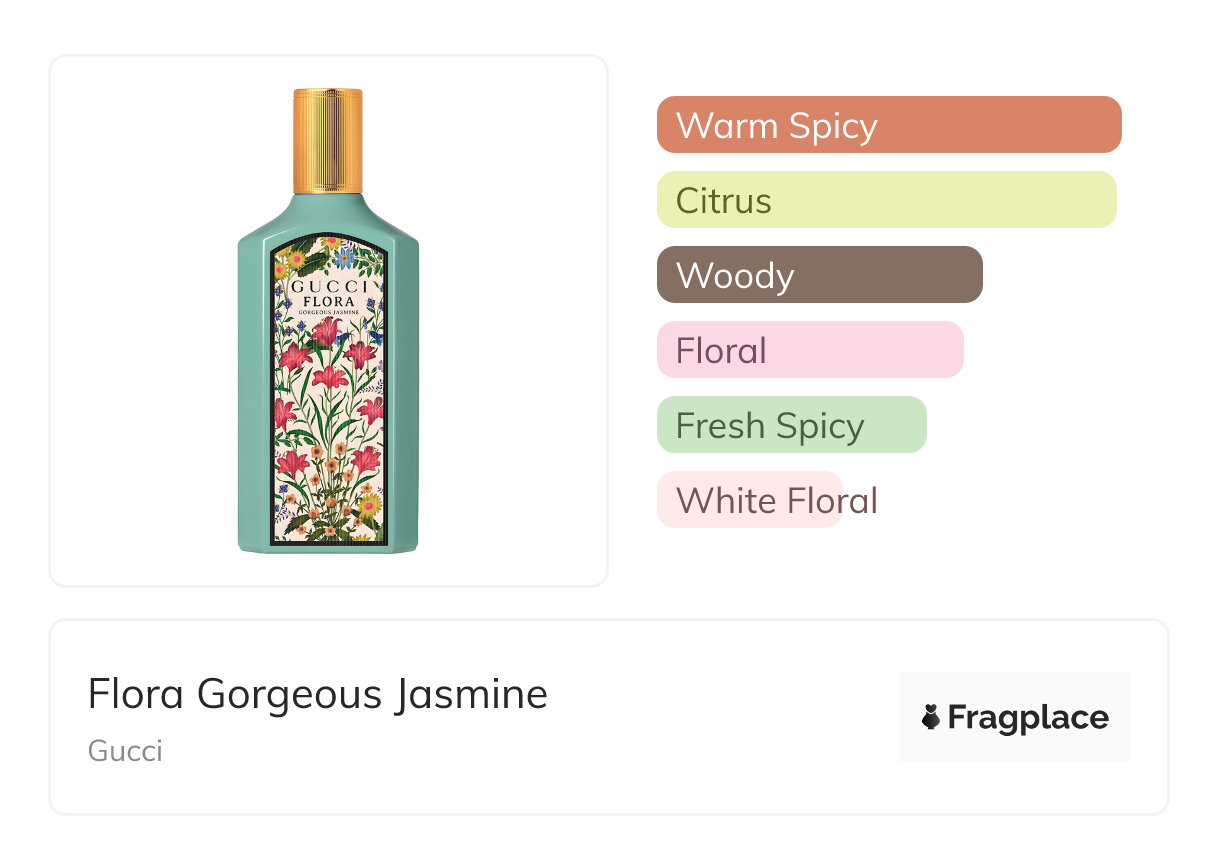Click the White Floral accord bar

point(749,500)
